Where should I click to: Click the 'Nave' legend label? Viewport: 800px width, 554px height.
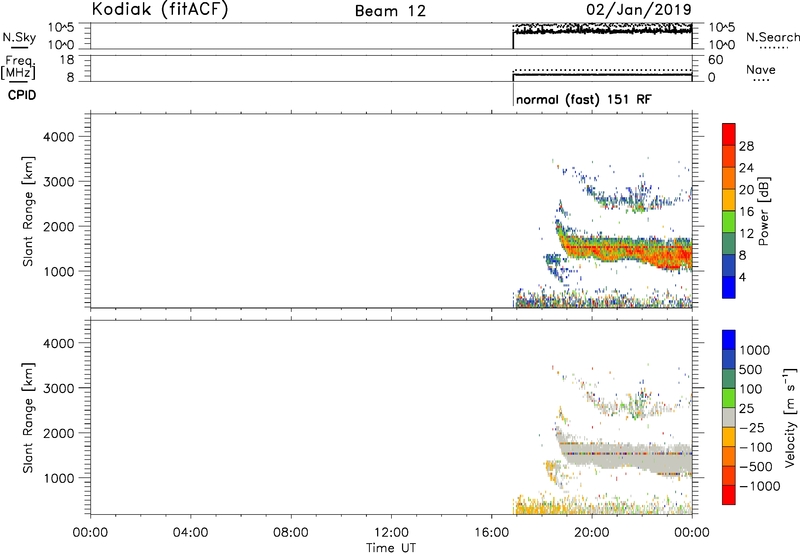pyautogui.click(x=761, y=69)
